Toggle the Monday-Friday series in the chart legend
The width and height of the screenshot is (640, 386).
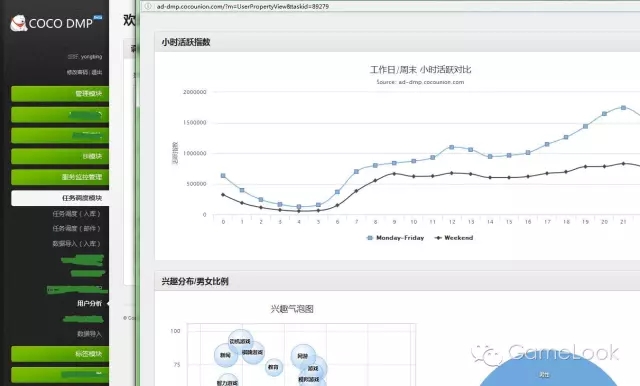[395, 238]
